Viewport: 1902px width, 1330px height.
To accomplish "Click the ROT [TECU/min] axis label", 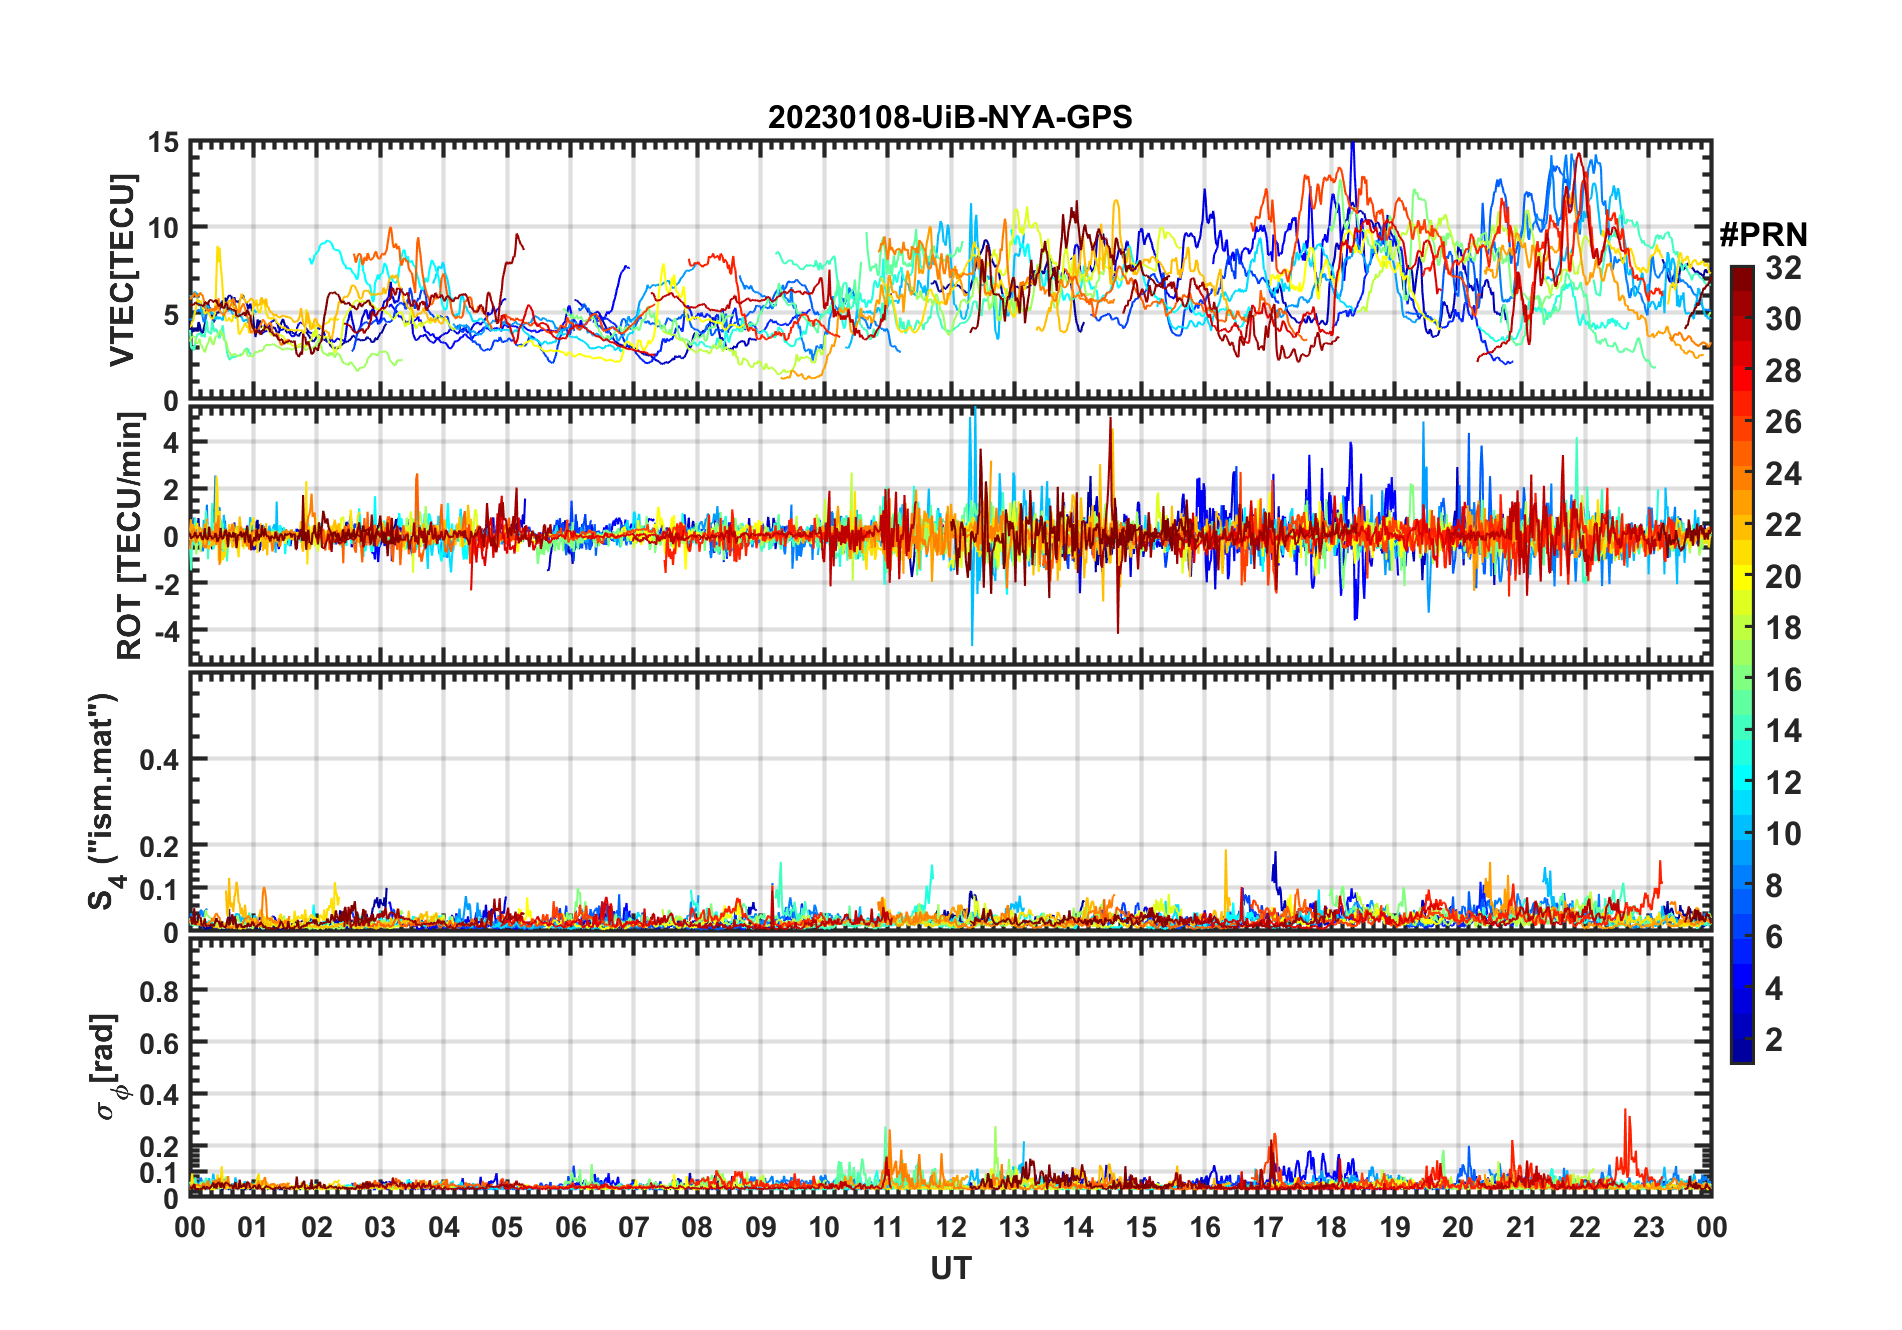I will (129, 536).
